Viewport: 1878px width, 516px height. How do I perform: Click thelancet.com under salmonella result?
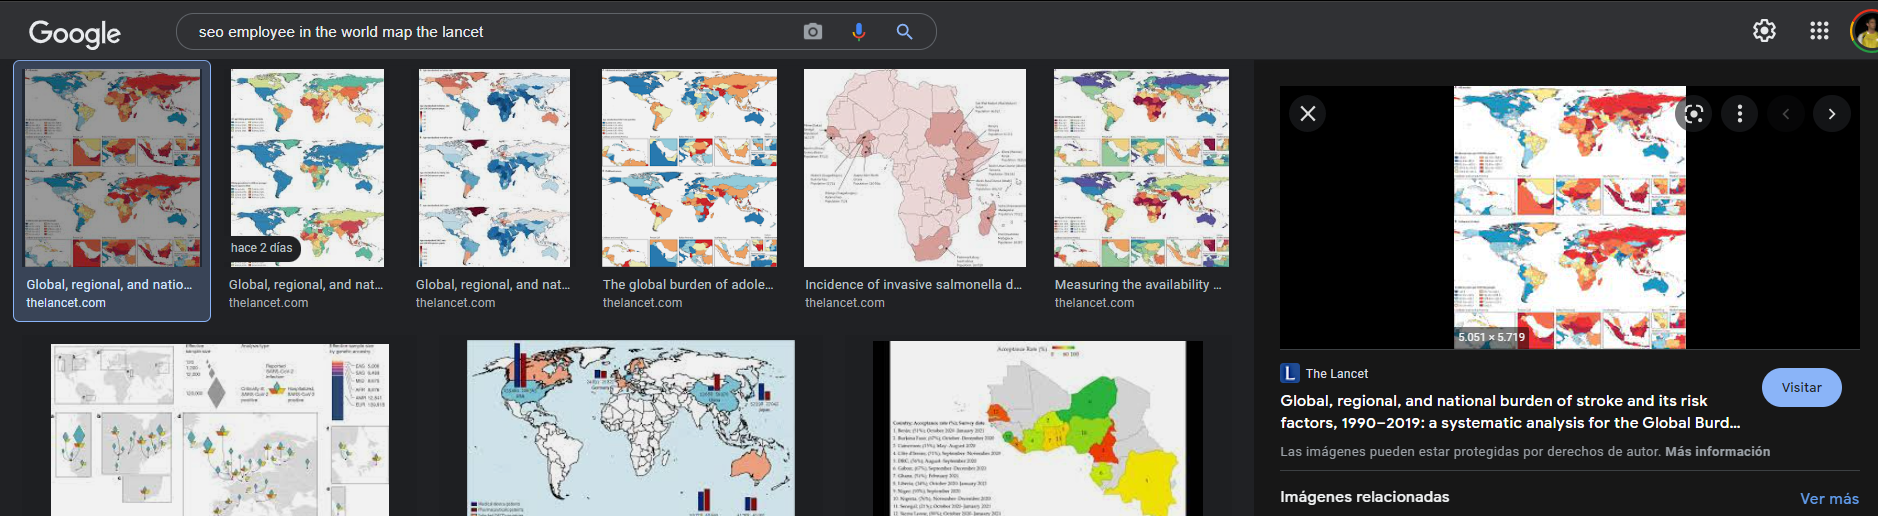tap(845, 303)
